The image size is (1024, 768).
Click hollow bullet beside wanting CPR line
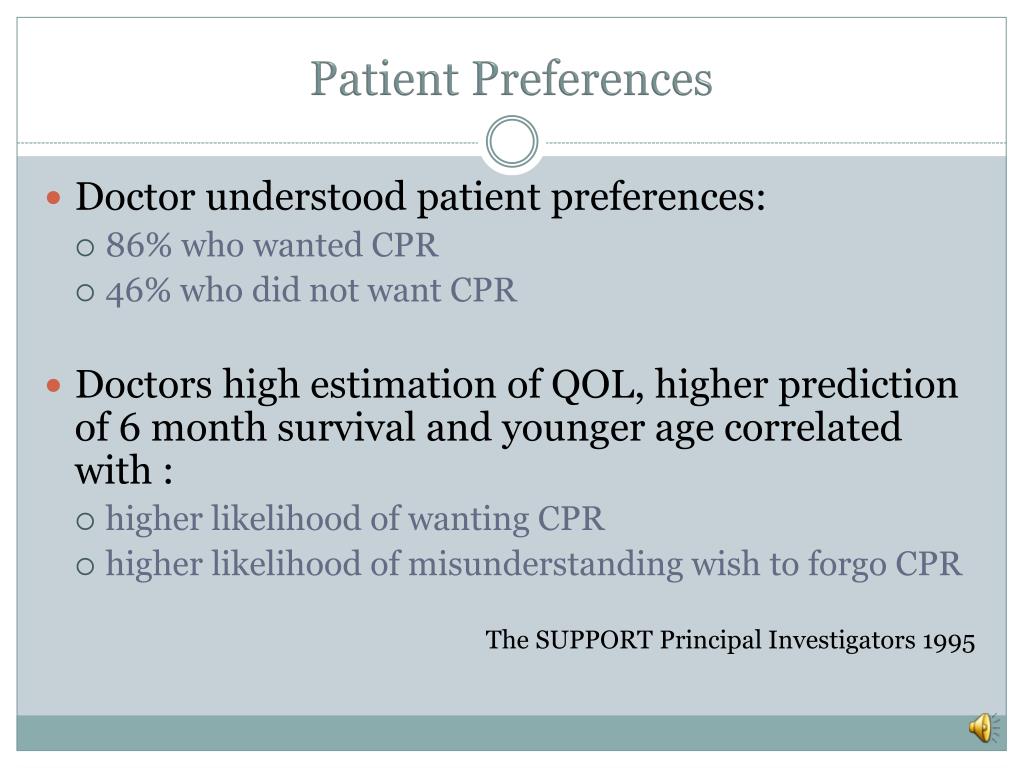[x=86, y=520]
